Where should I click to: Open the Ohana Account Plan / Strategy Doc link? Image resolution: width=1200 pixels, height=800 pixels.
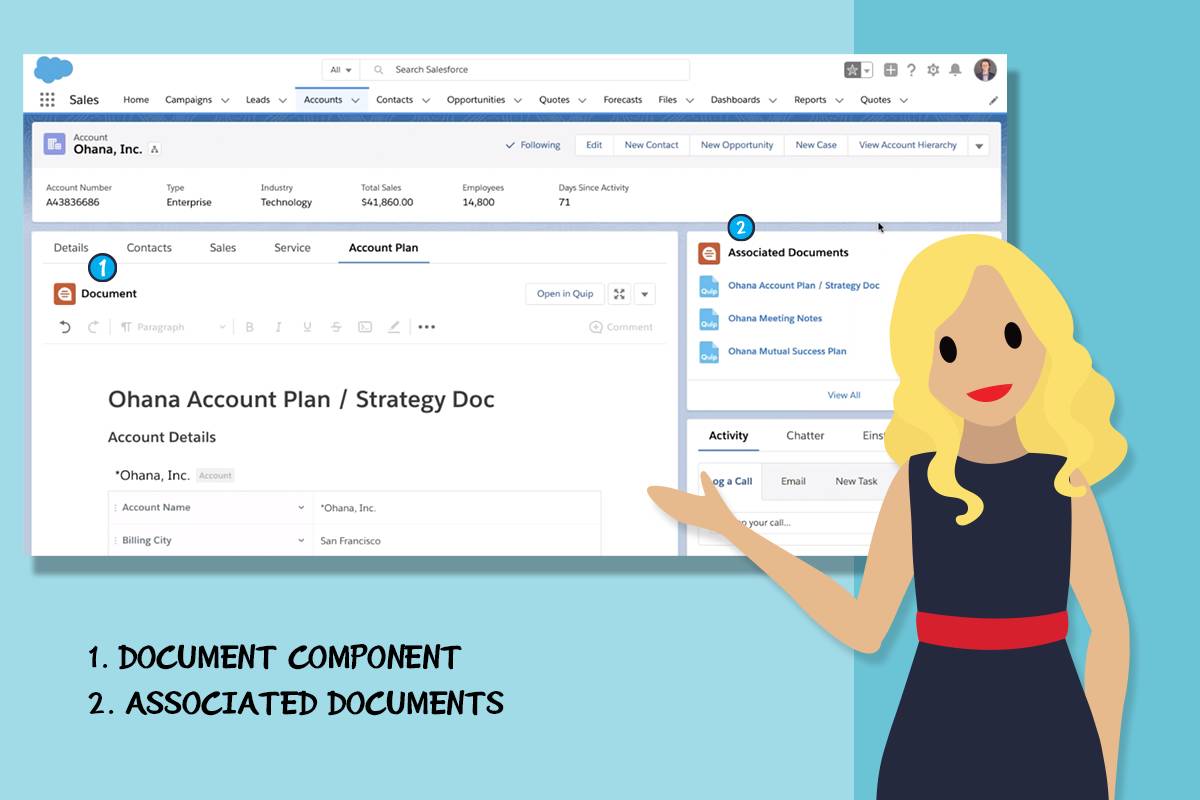tap(804, 286)
